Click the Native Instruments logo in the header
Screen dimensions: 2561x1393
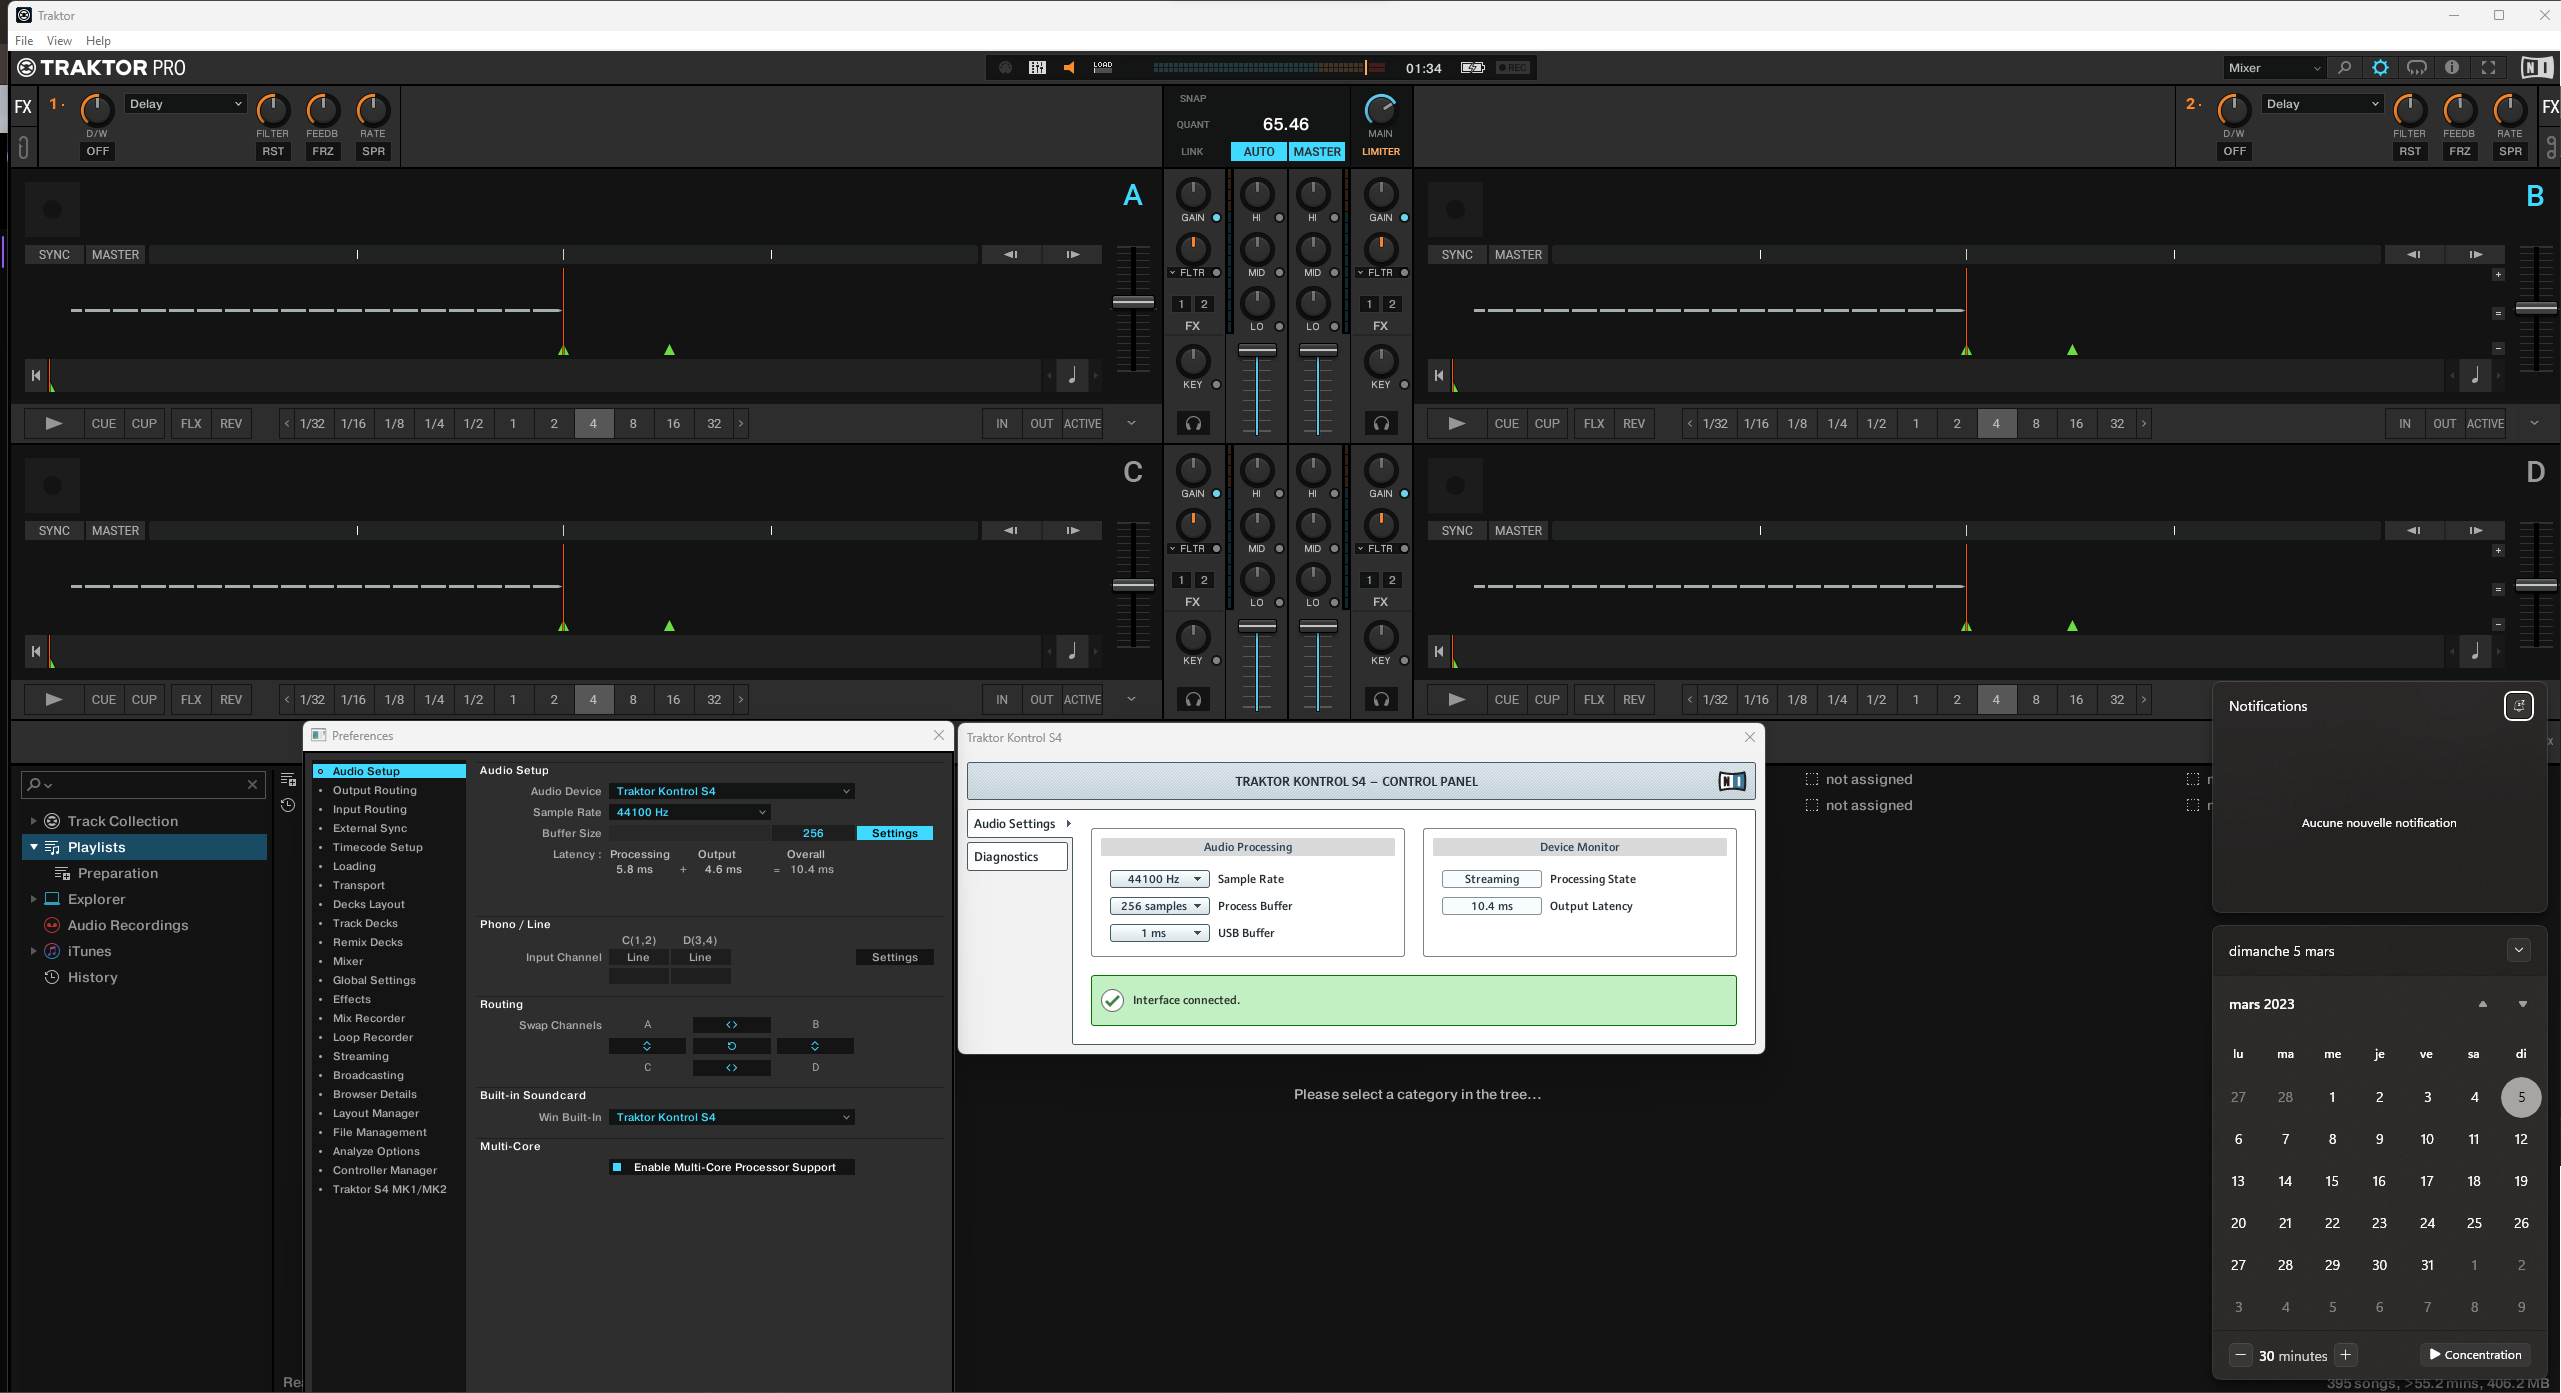click(x=2536, y=68)
